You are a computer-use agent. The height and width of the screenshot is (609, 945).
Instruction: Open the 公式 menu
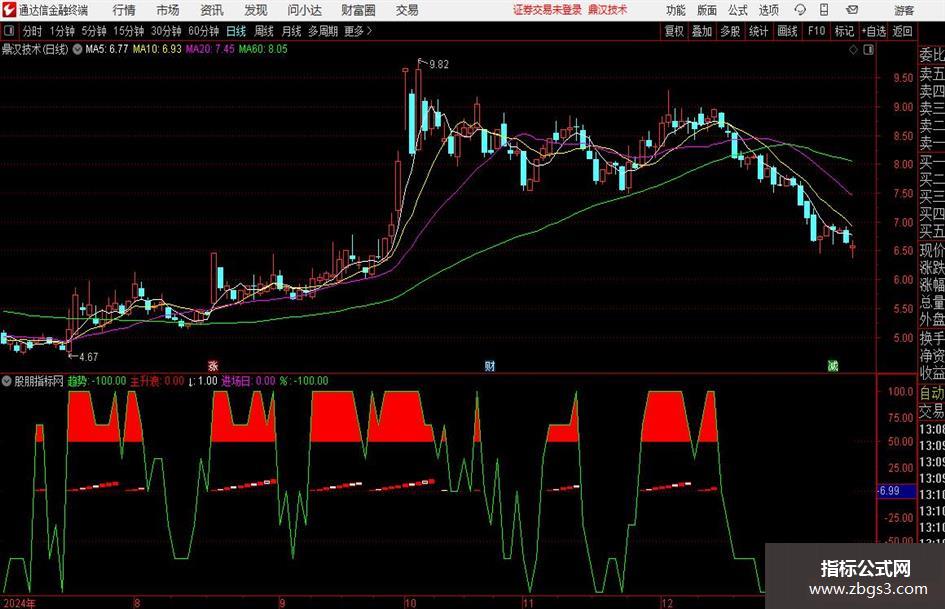(x=738, y=10)
